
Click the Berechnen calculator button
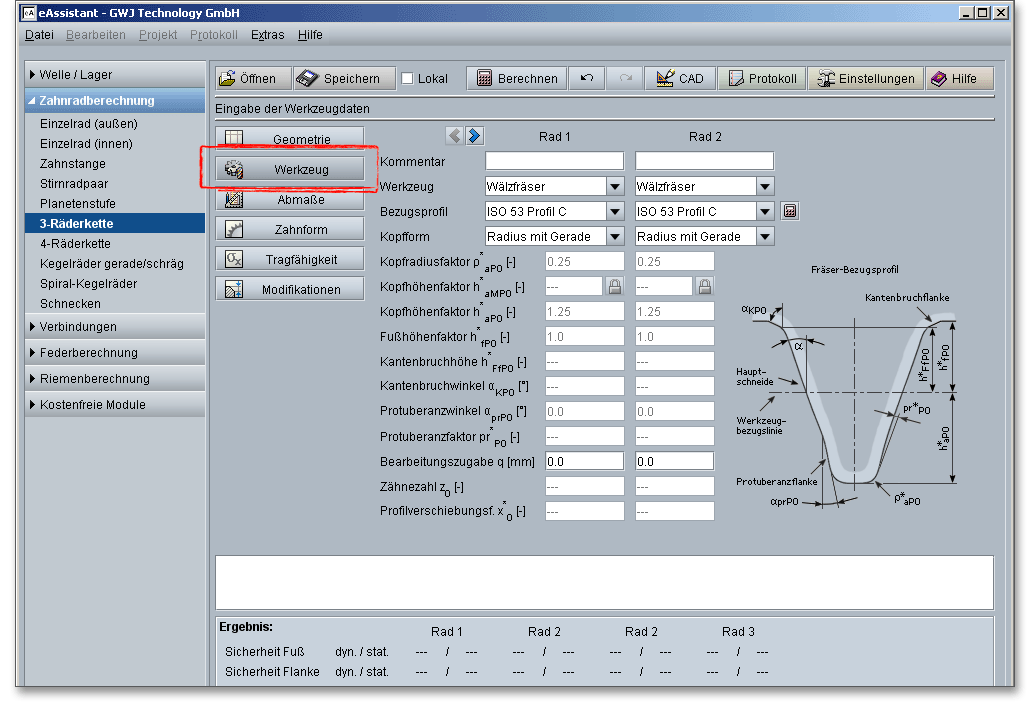(517, 79)
